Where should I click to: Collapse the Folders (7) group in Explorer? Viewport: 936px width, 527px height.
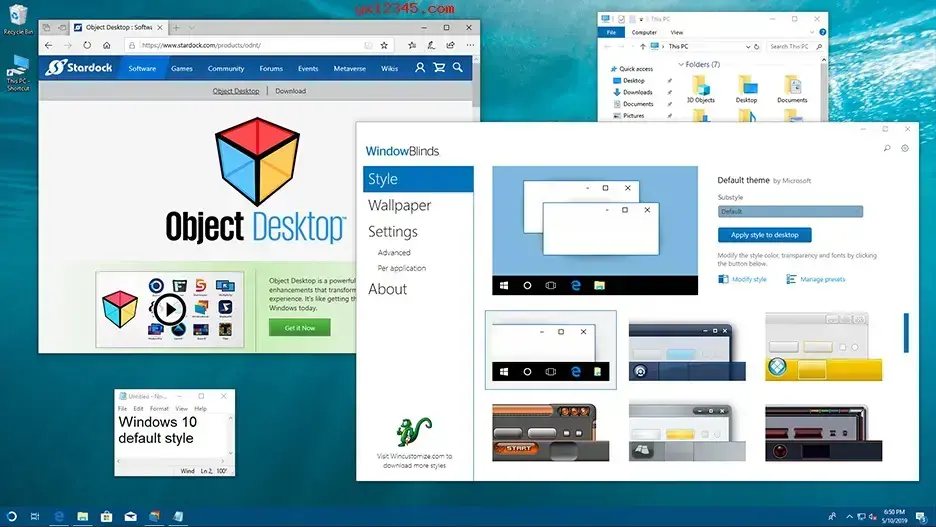681,64
